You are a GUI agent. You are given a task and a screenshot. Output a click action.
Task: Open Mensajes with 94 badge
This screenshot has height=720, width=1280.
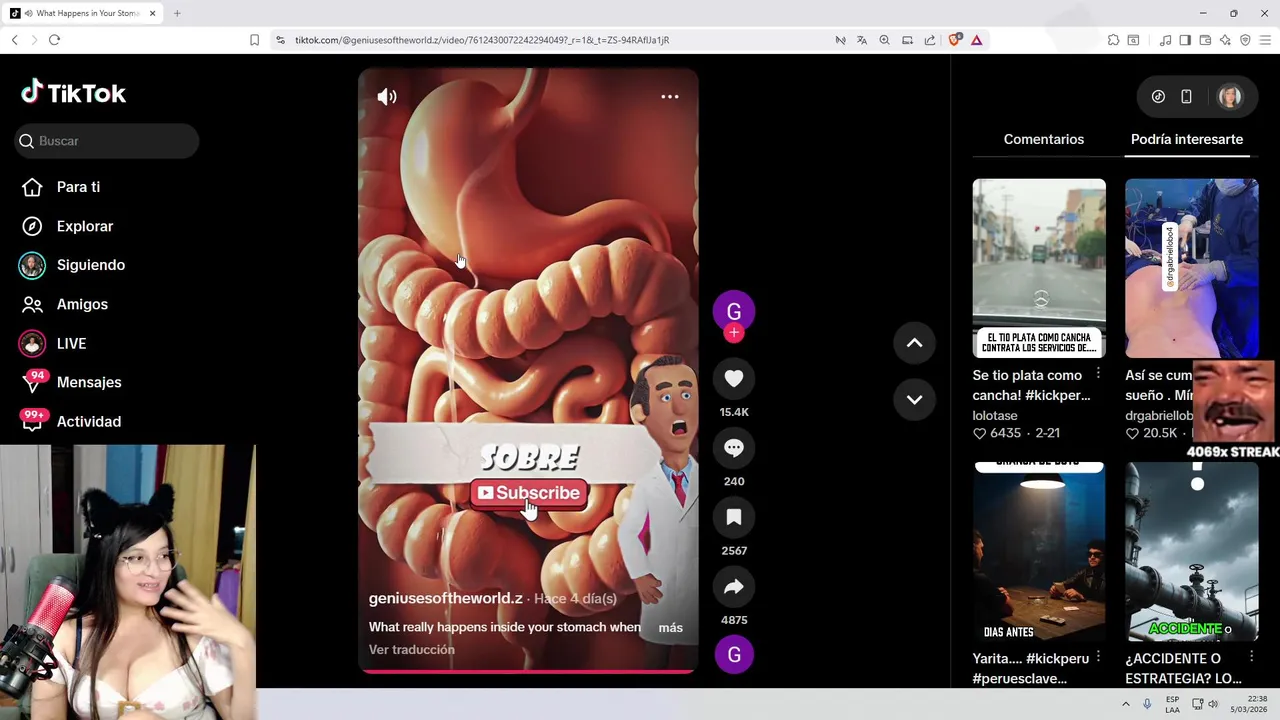[70, 382]
